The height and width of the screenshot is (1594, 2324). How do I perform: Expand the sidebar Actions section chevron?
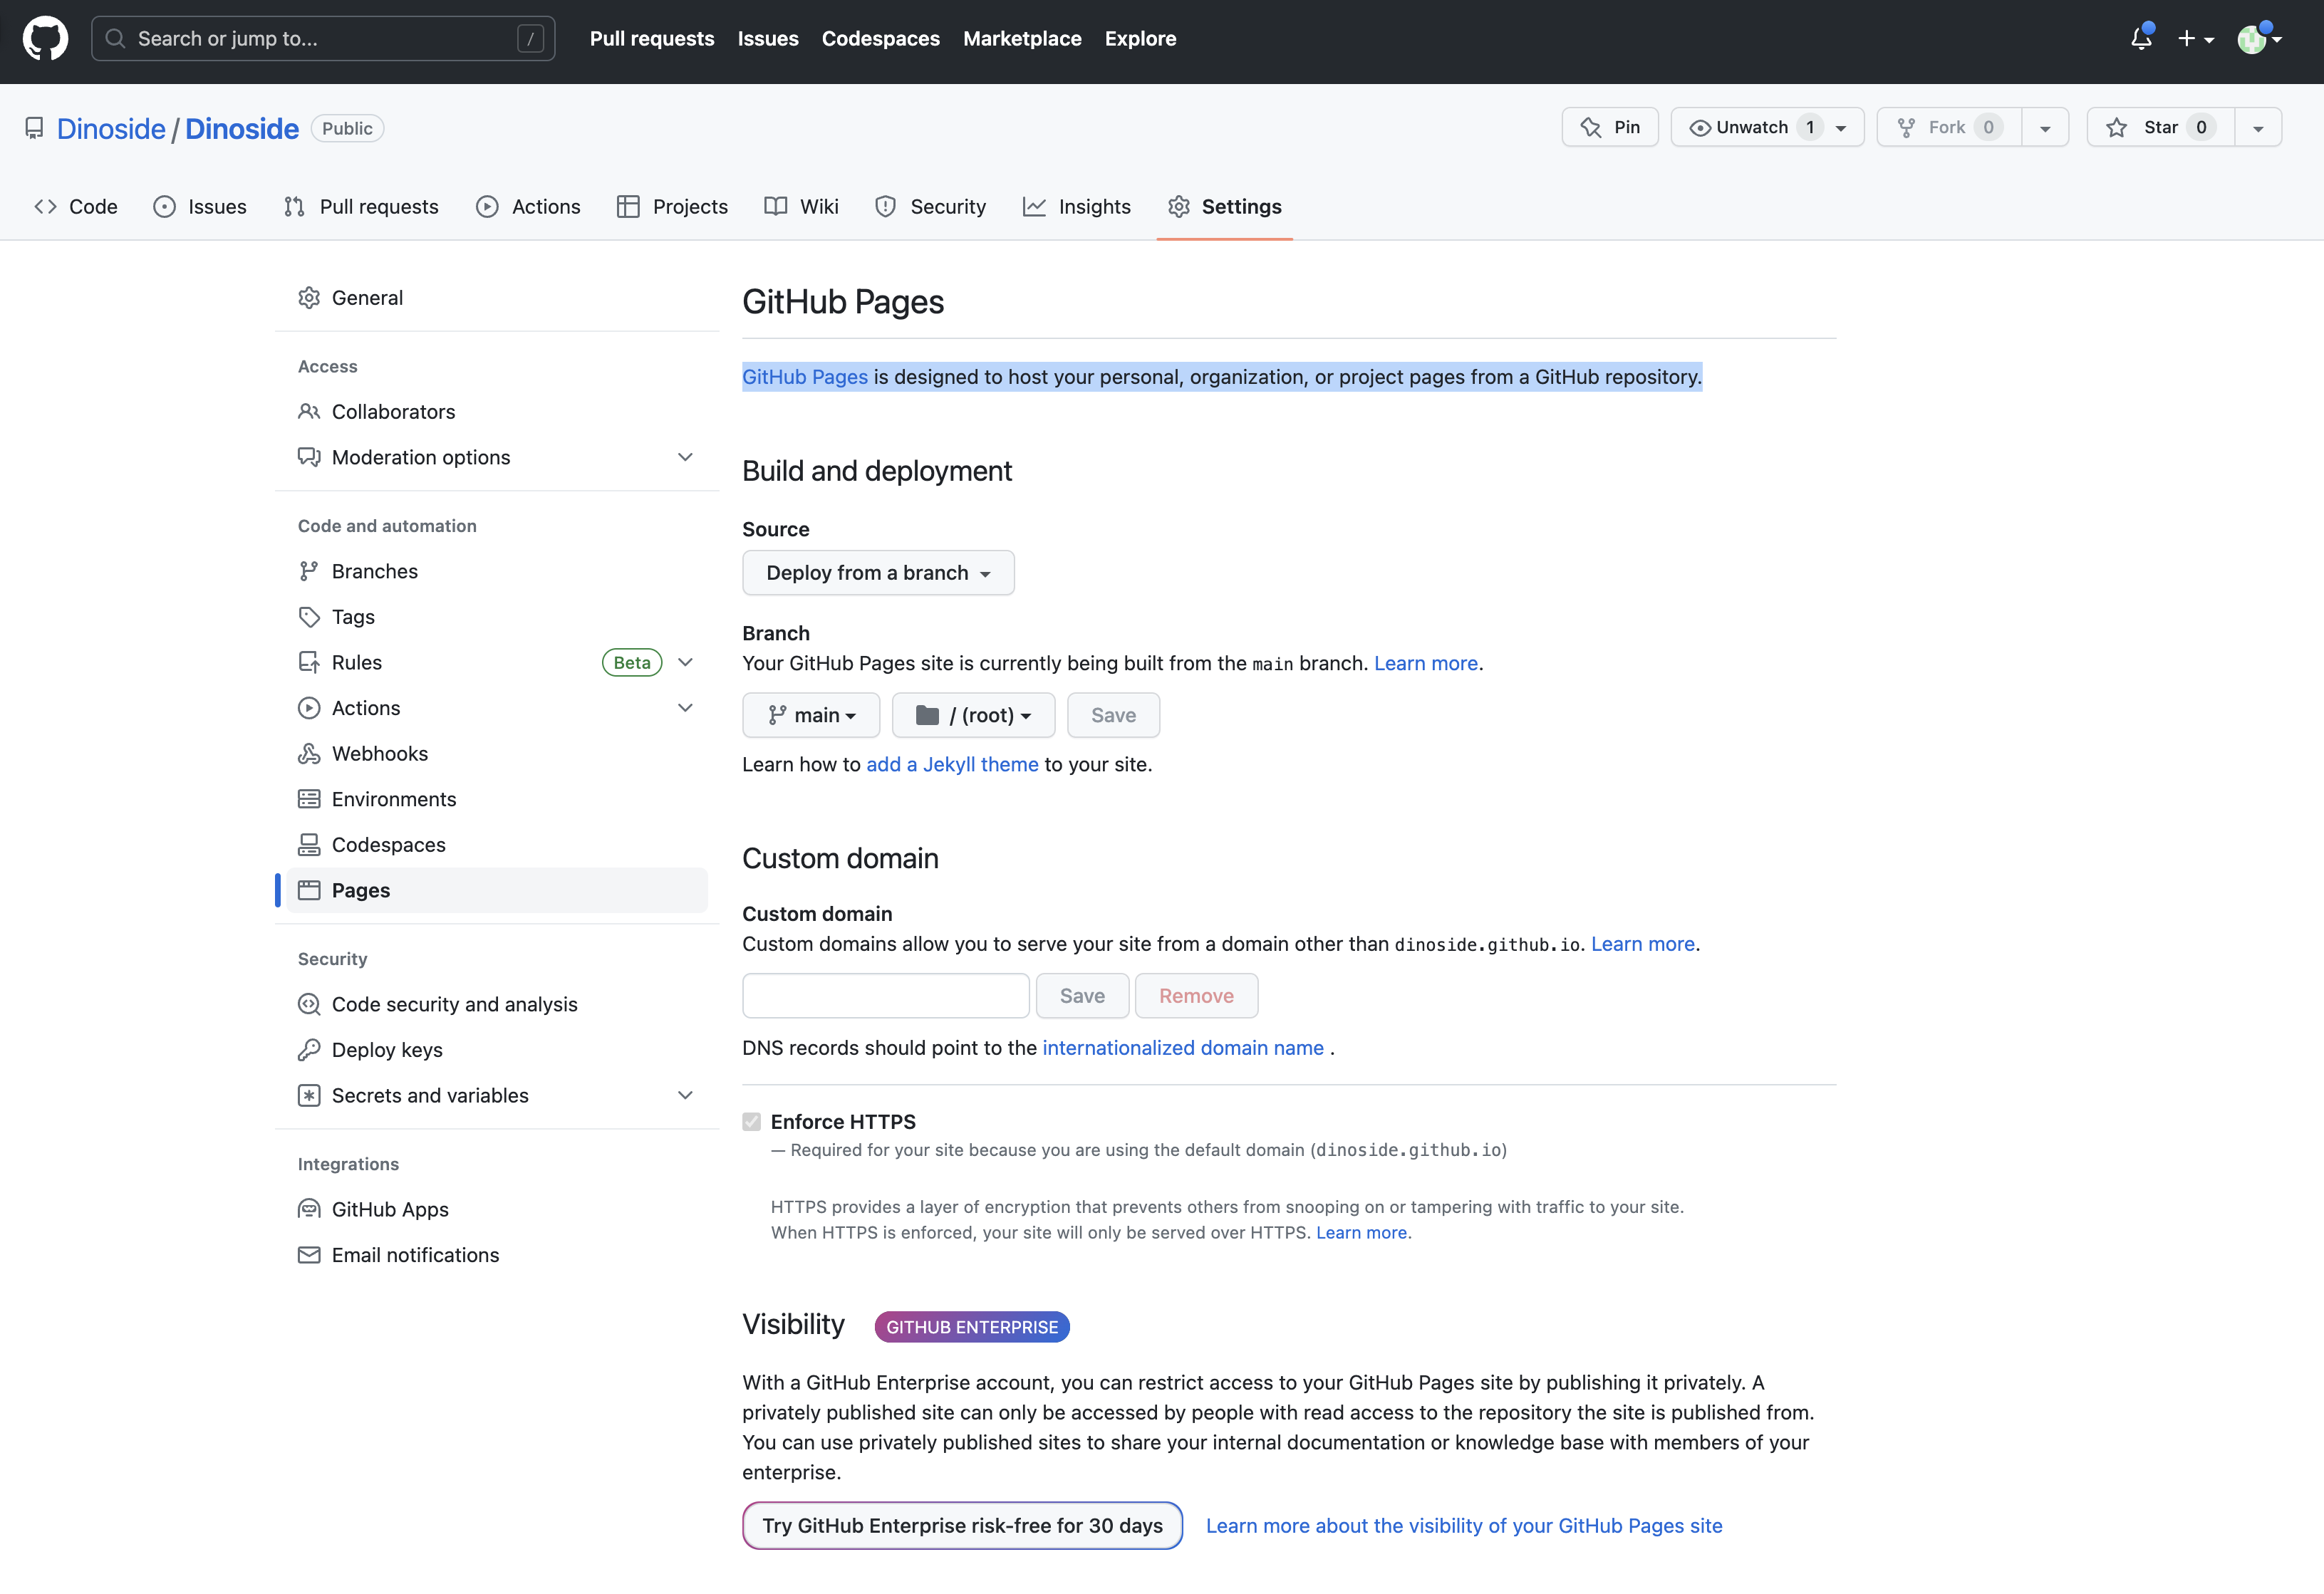(x=685, y=708)
